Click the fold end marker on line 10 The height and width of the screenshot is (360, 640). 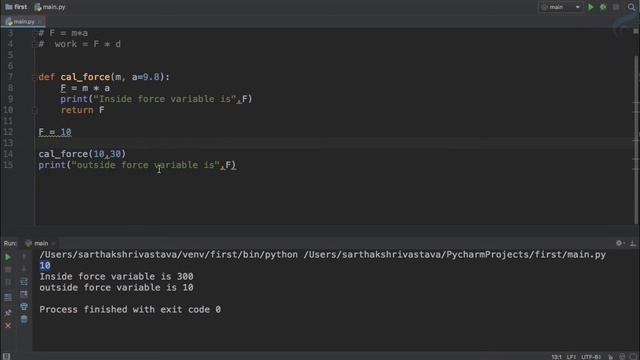pyautogui.click(x=35, y=110)
